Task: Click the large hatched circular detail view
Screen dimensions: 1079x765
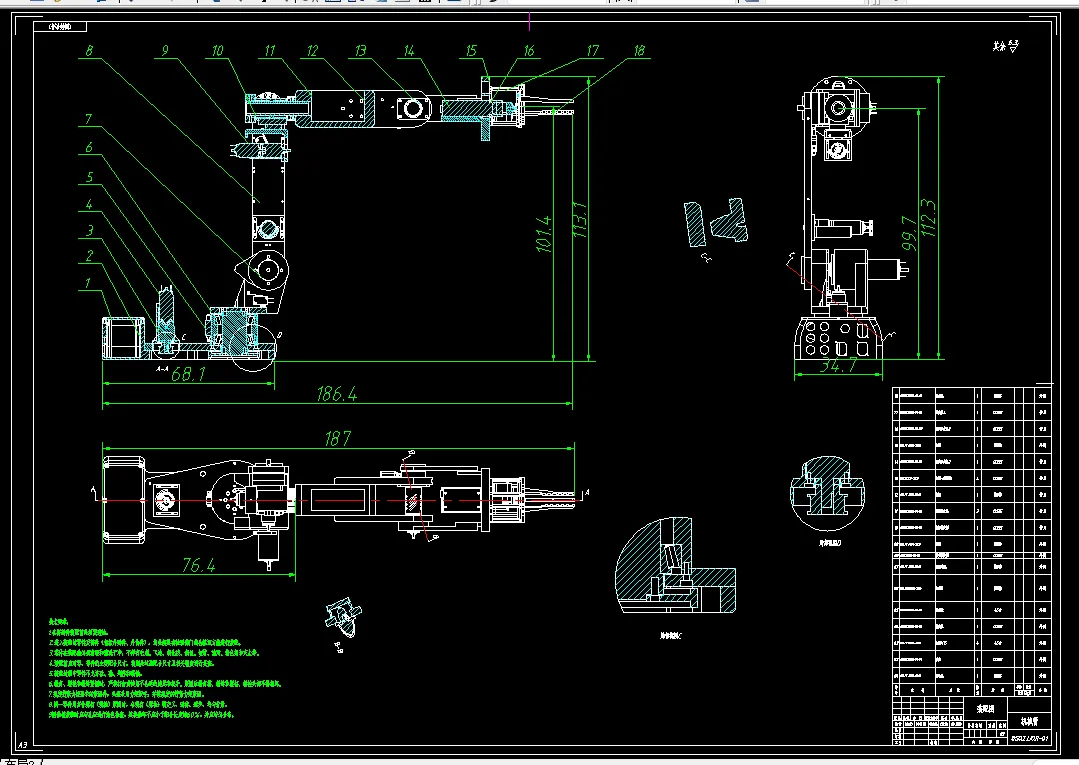Action: pos(675,565)
